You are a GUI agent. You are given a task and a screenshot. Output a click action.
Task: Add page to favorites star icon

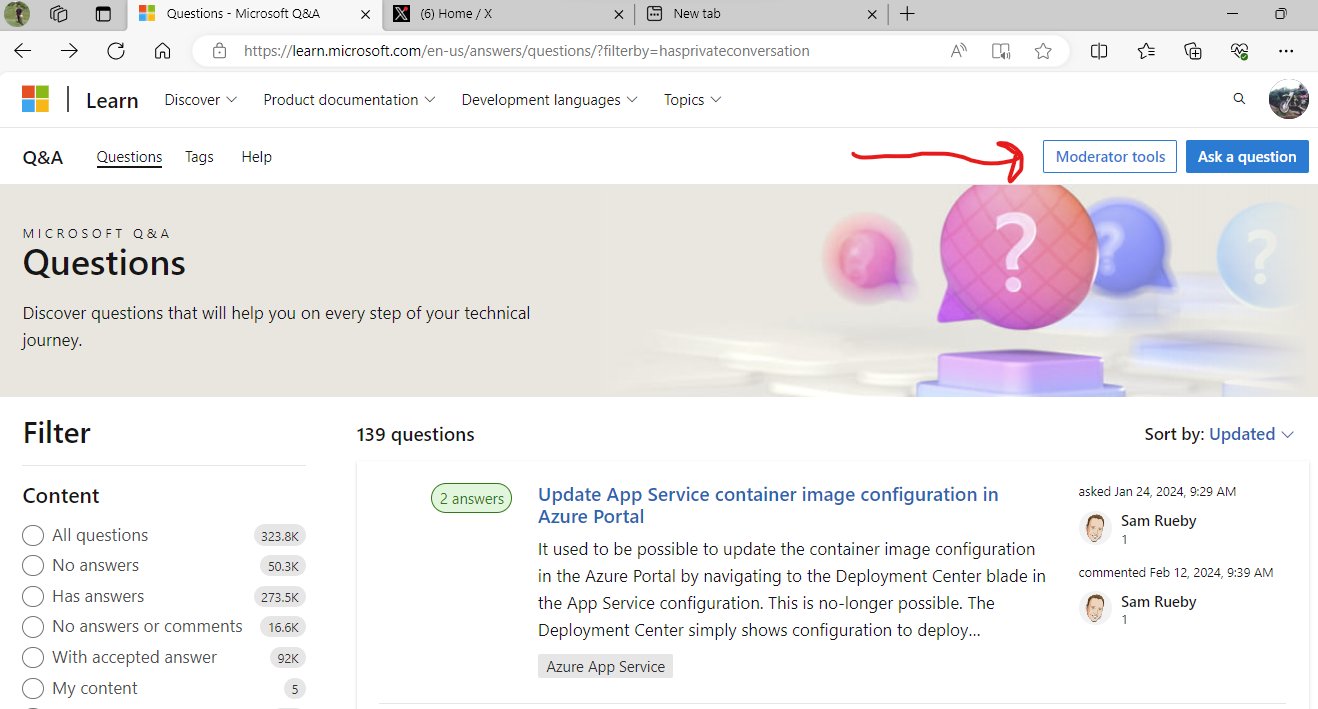pos(1043,51)
